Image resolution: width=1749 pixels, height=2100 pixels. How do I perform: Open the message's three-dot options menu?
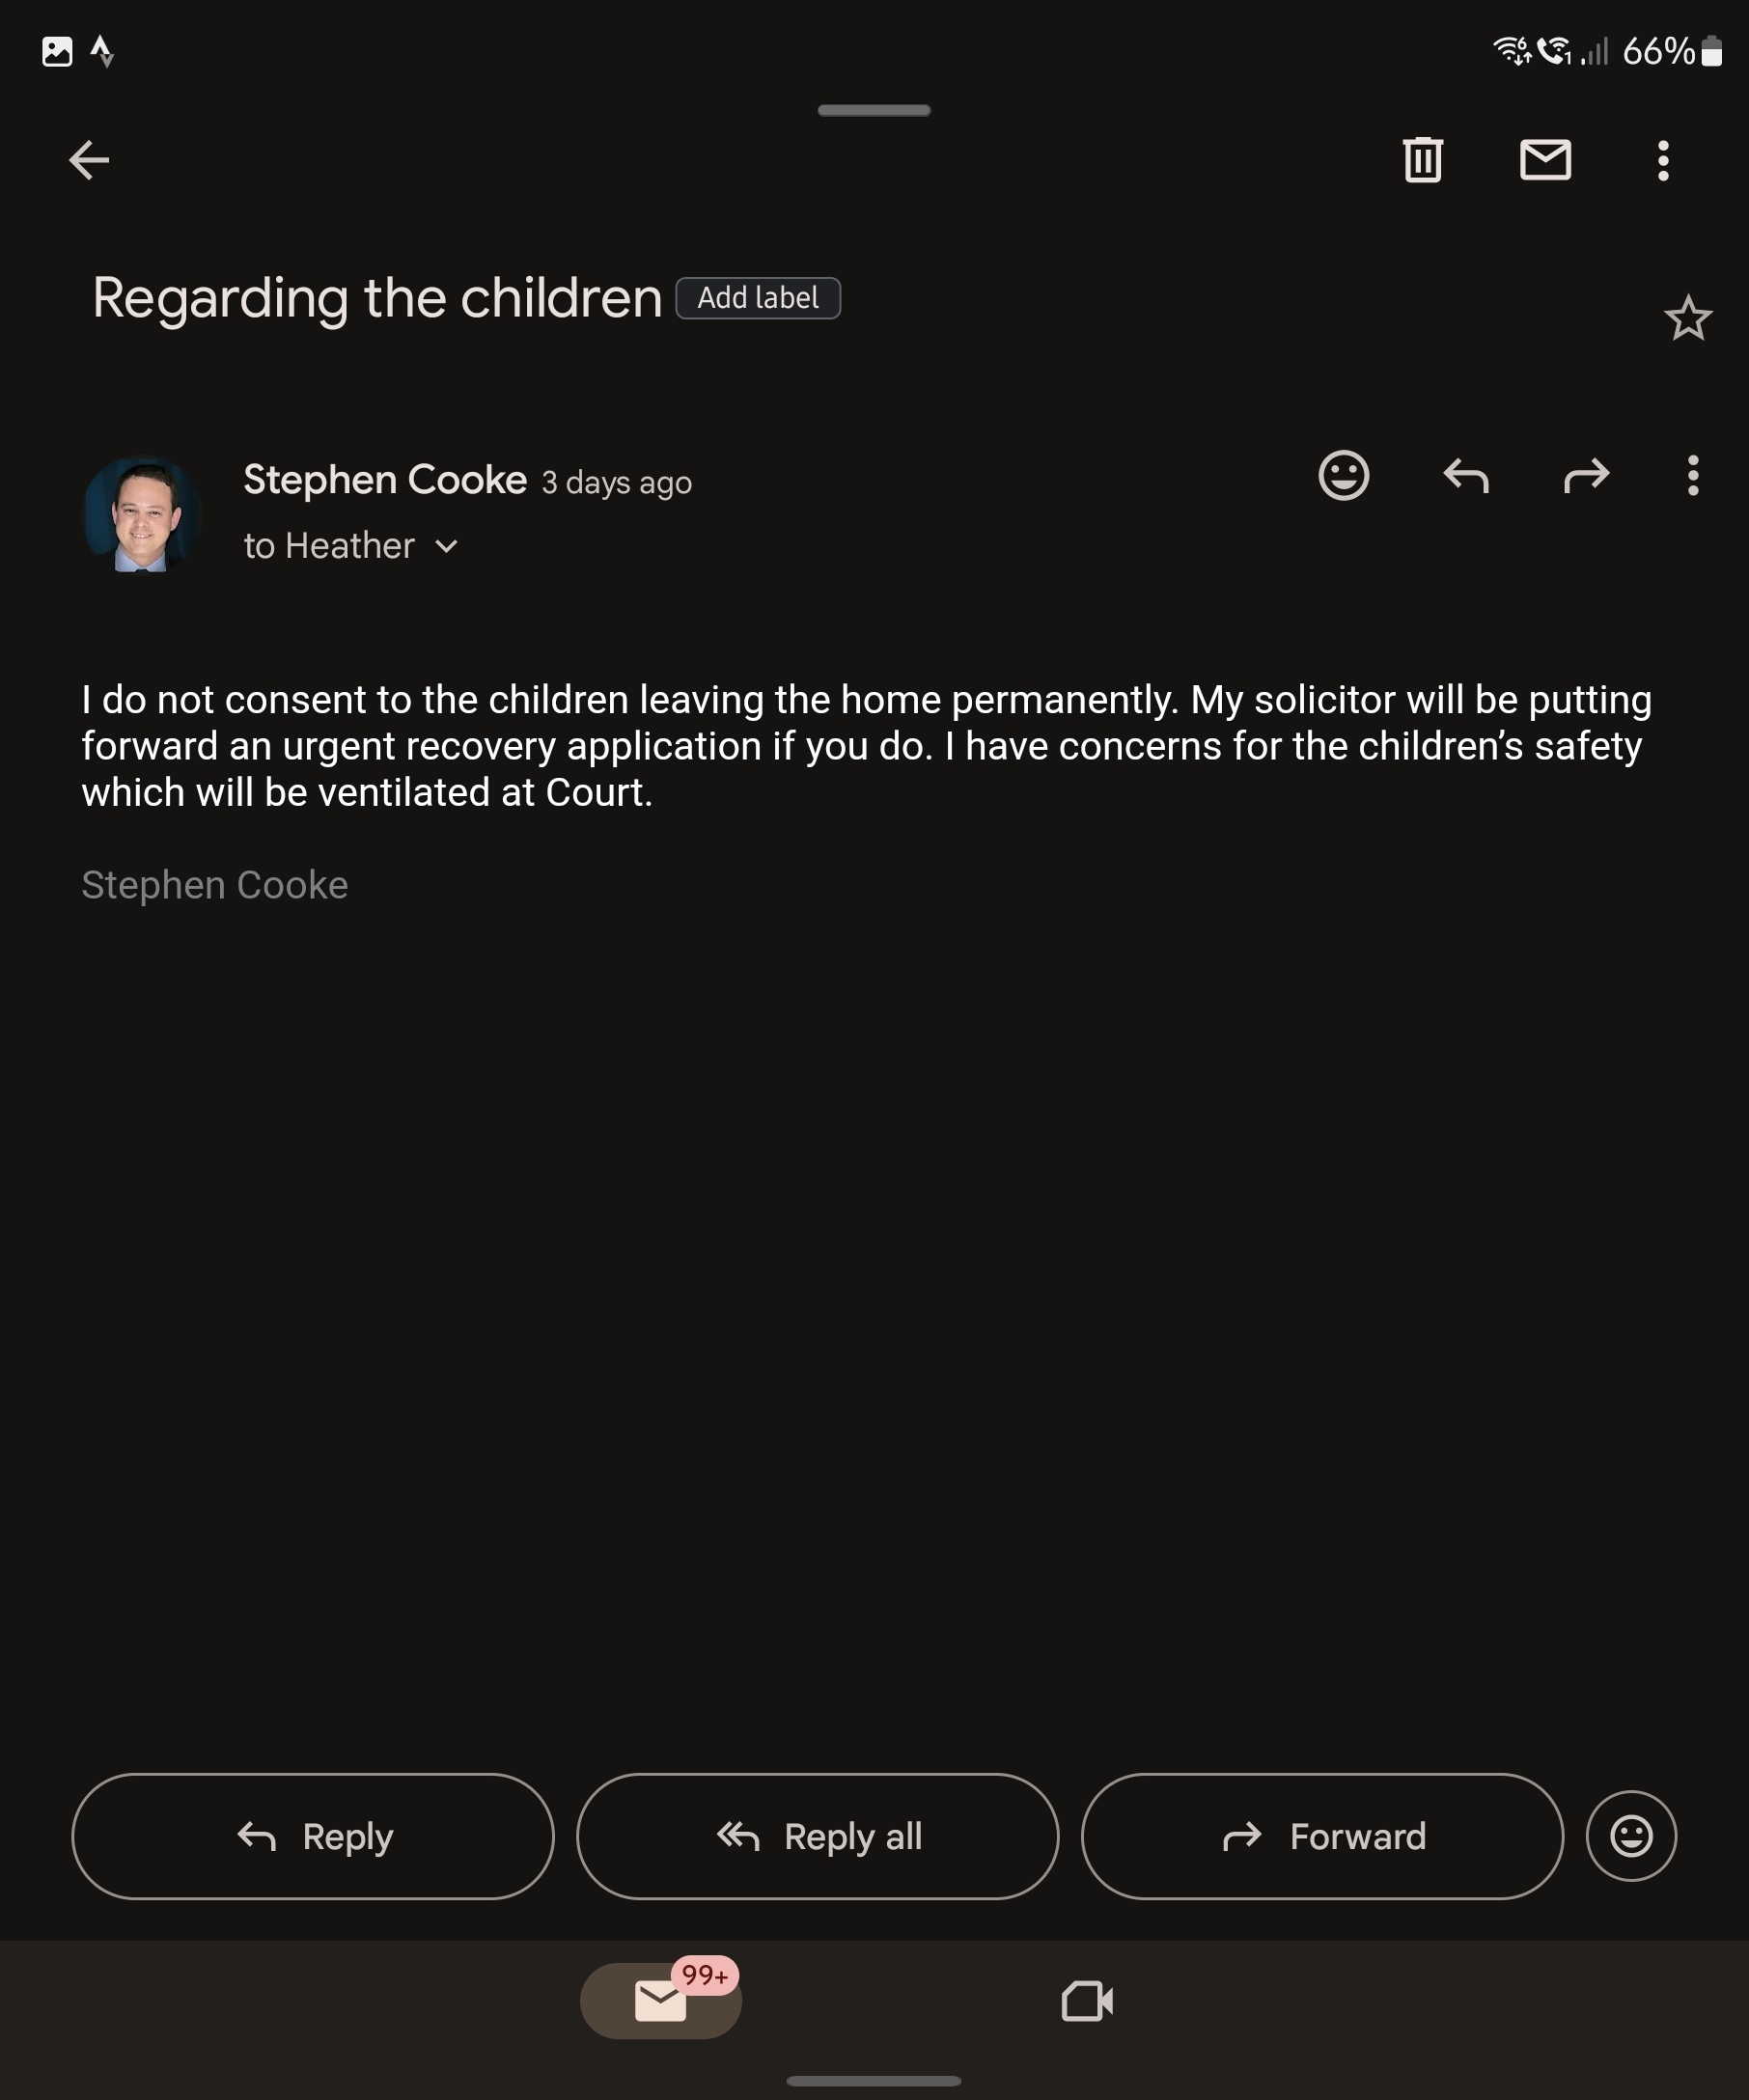[1692, 475]
